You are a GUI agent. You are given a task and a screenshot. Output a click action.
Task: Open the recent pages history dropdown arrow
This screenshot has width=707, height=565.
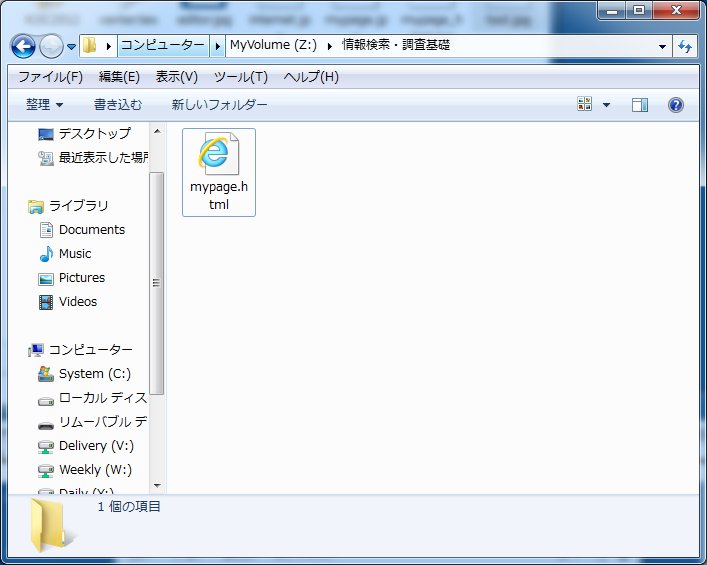pos(71,46)
